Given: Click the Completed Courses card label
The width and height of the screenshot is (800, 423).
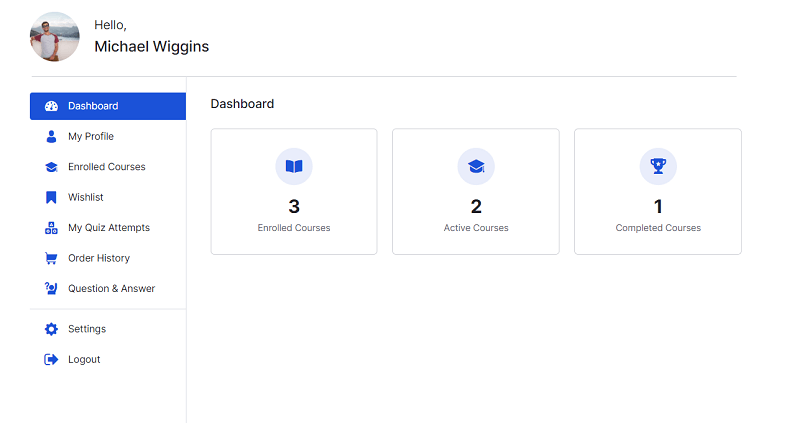Looking at the screenshot, I should click(658, 228).
